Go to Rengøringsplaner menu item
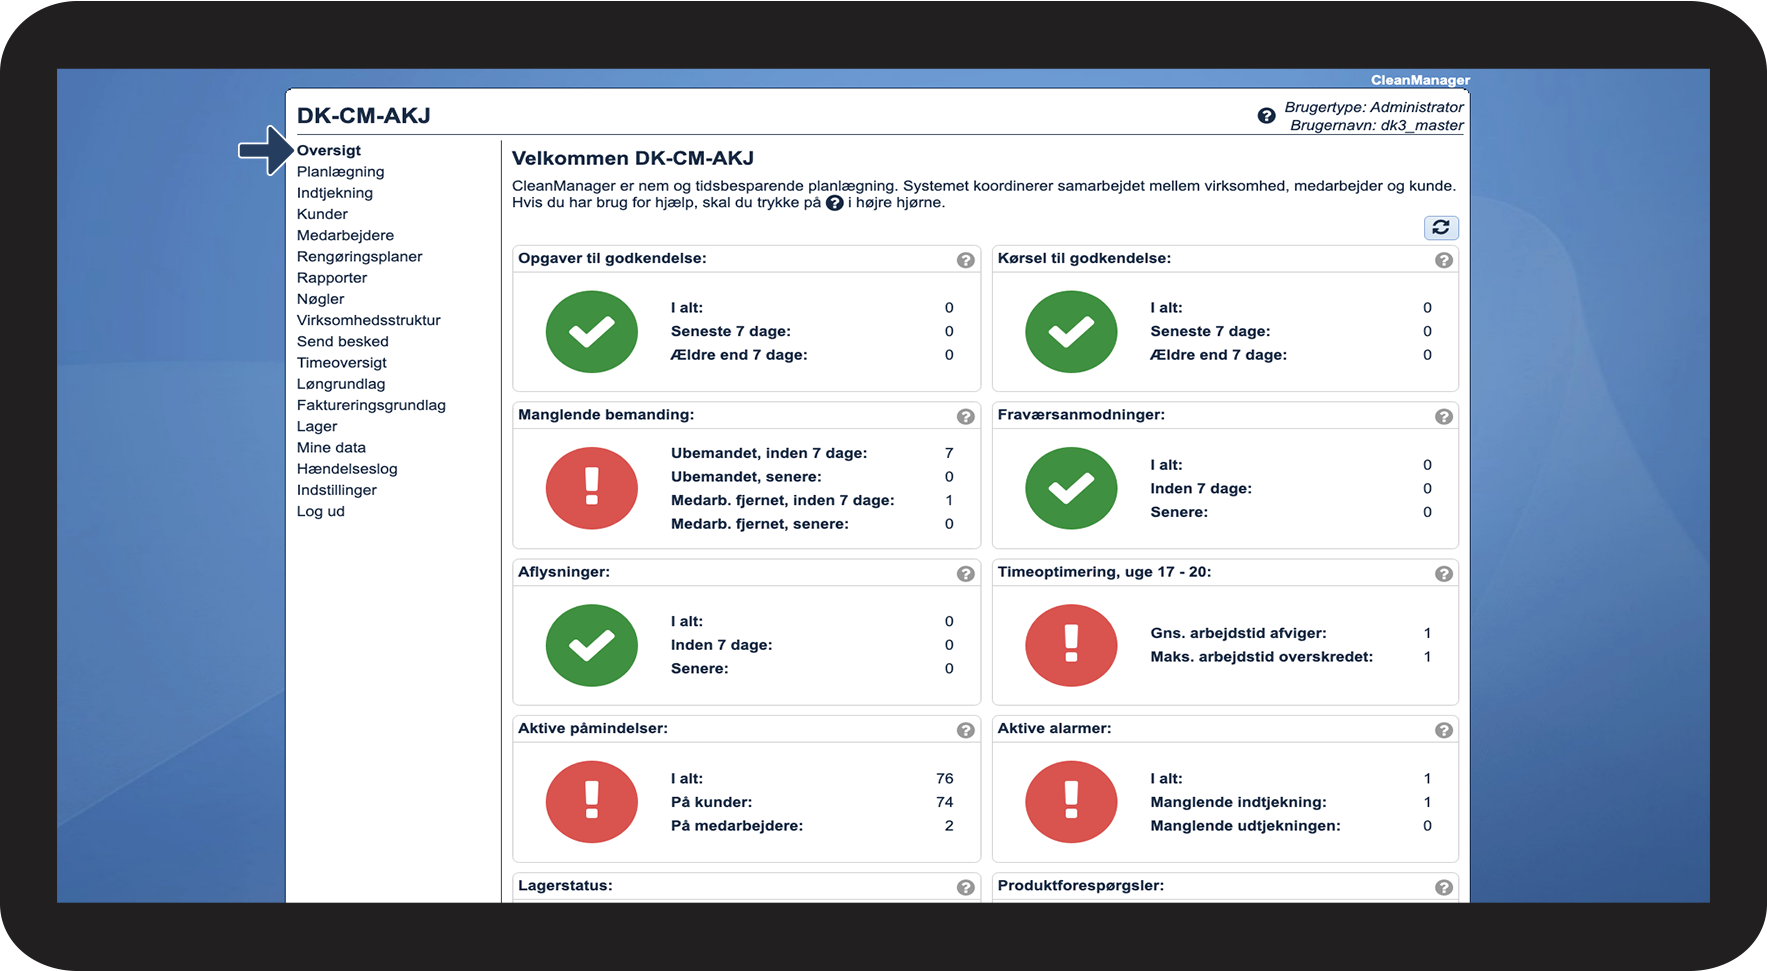The width and height of the screenshot is (1767, 971). pos(359,257)
